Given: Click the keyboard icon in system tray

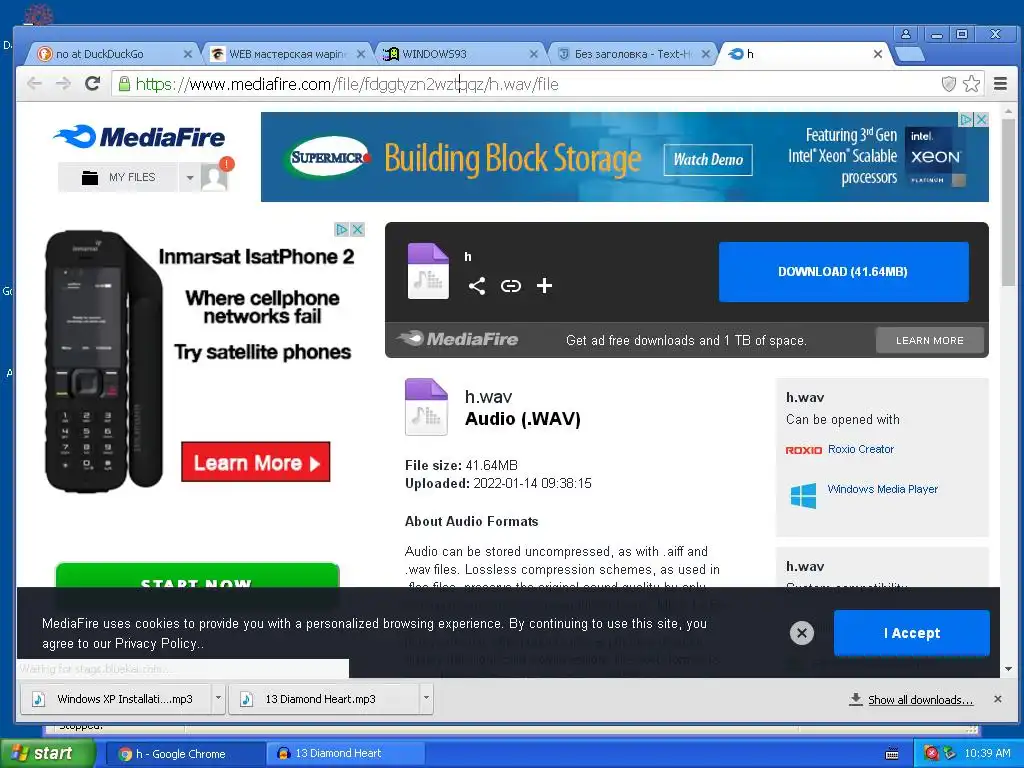Looking at the screenshot, I should [891, 754].
